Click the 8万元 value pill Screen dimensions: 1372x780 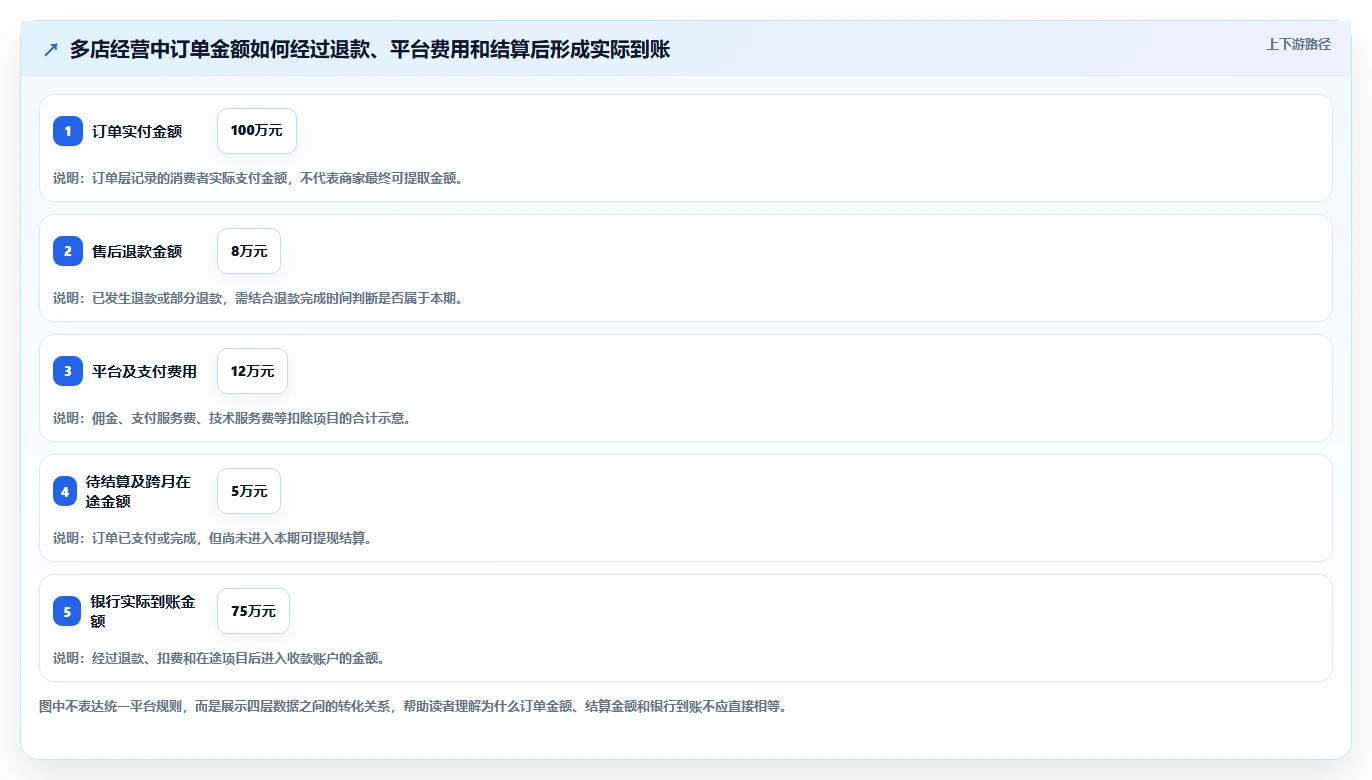[x=249, y=251]
